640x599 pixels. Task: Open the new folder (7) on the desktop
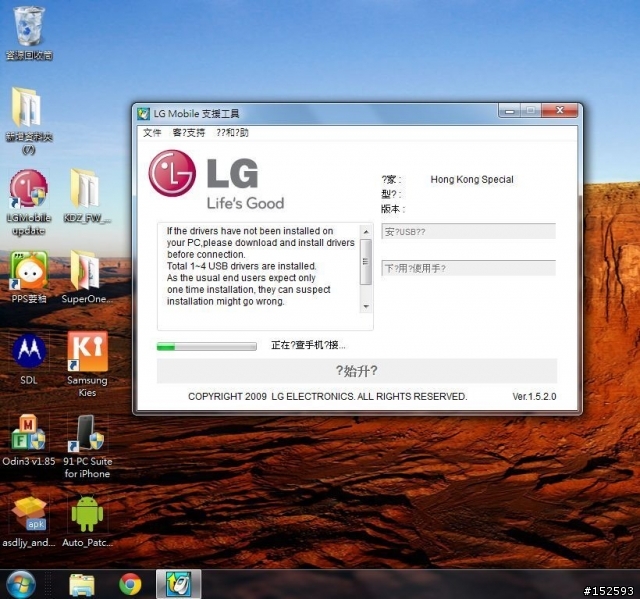click(27, 107)
